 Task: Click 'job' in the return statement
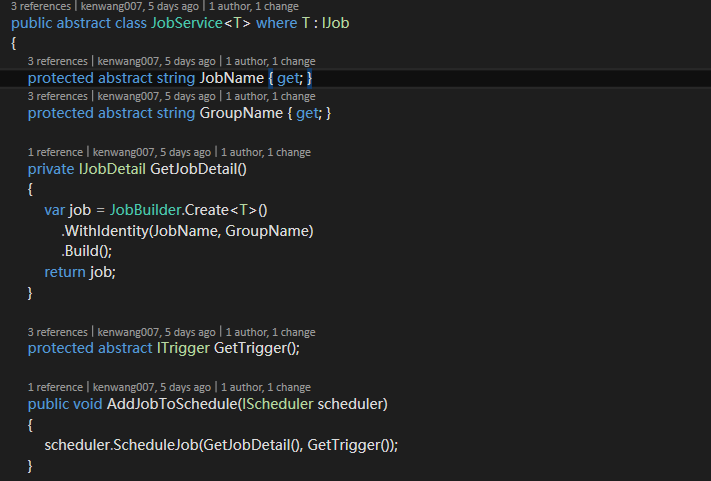(x=101, y=273)
